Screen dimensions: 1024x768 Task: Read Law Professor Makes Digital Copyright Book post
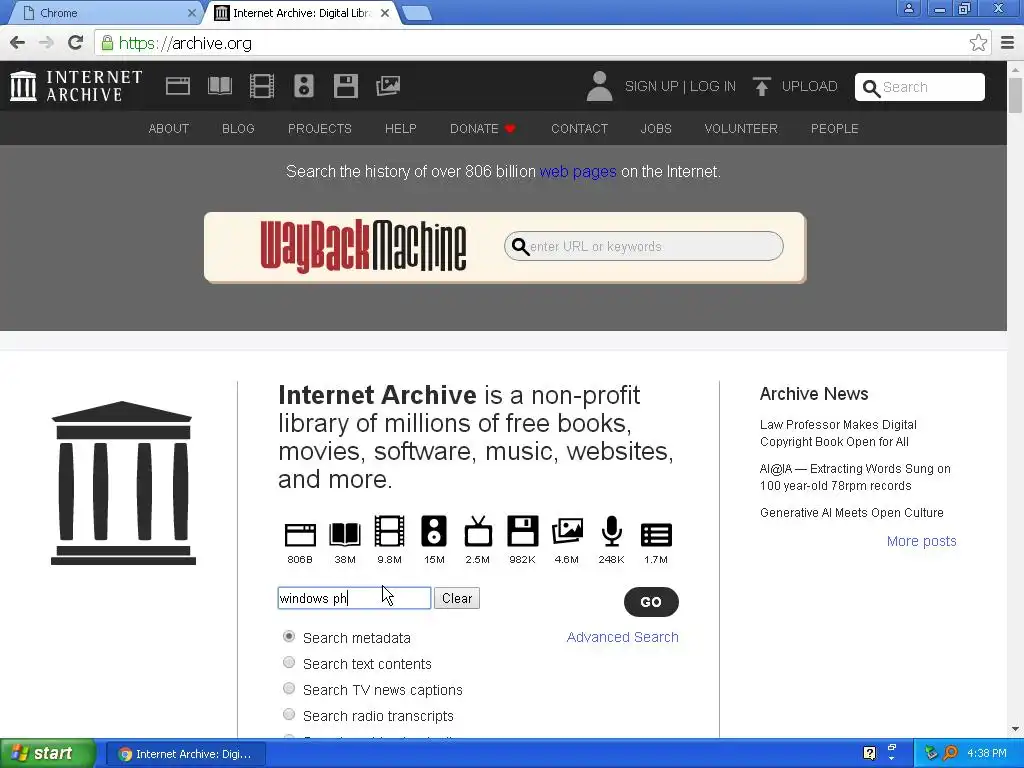tap(838, 433)
